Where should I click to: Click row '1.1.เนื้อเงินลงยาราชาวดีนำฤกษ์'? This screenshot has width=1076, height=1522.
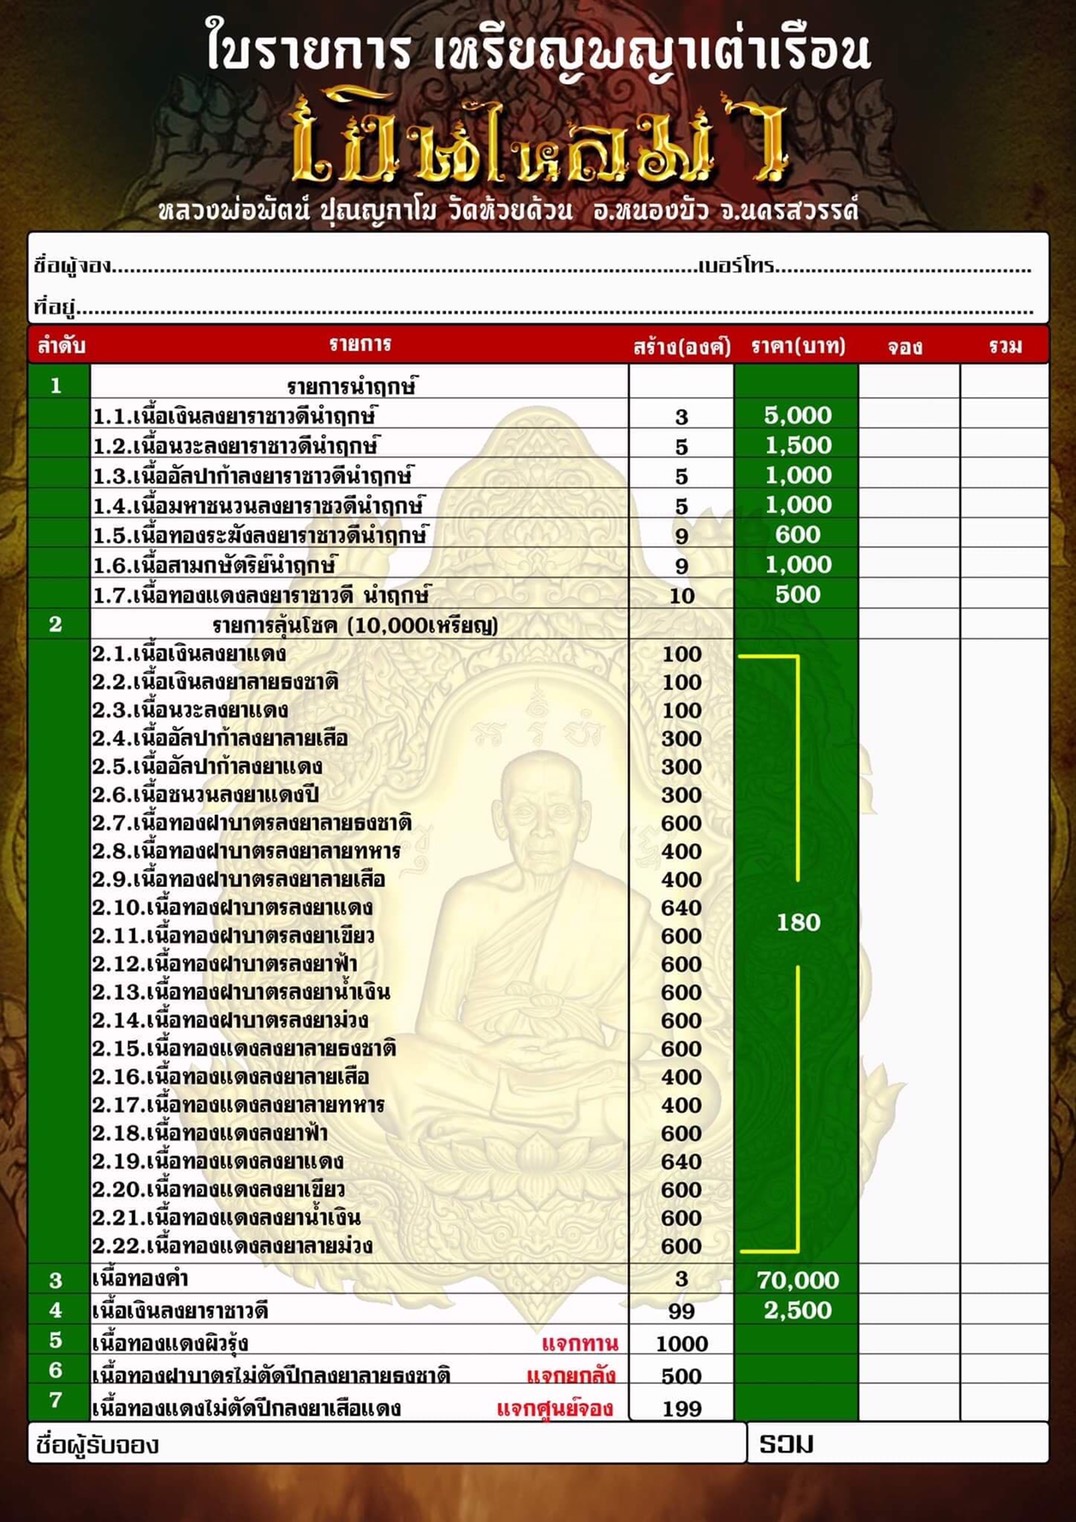click(x=235, y=416)
